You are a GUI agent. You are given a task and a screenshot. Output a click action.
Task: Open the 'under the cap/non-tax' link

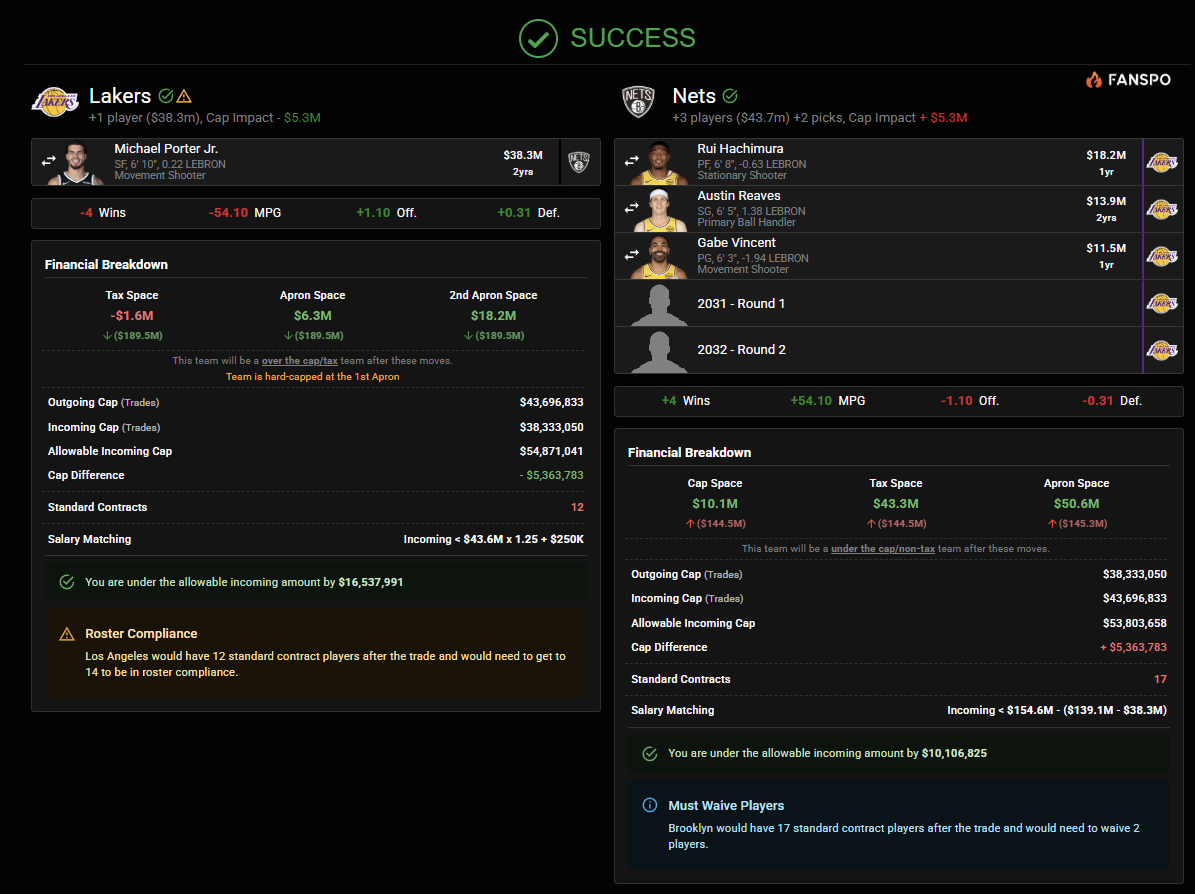[x=882, y=549]
